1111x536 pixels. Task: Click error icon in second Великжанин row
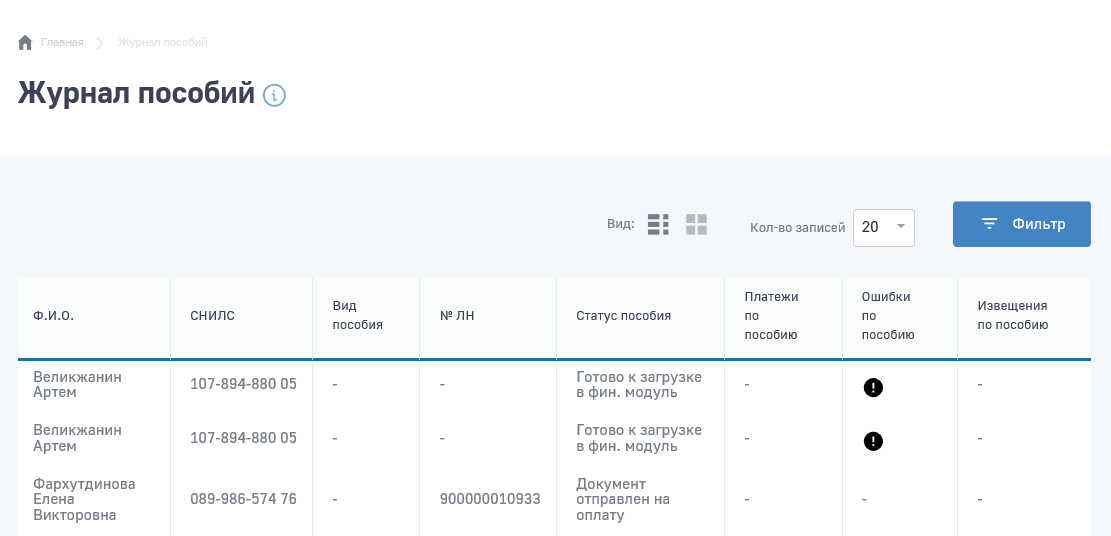[x=873, y=441]
